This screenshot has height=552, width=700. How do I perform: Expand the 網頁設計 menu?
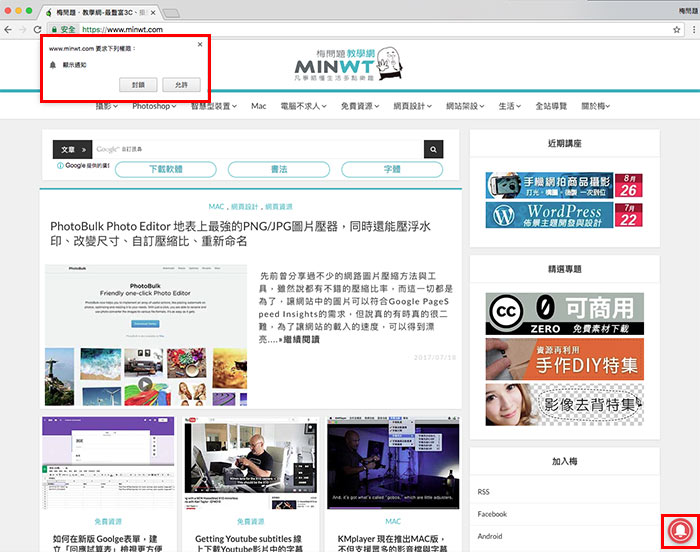coord(412,106)
